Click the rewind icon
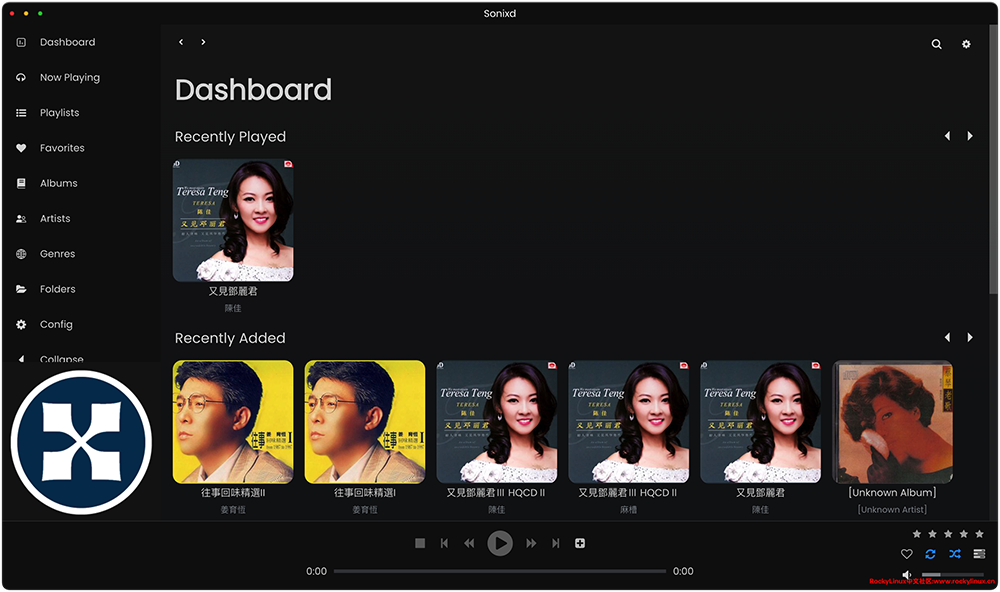Image resolution: width=1000 pixels, height=592 pixels. coord(469,543)
